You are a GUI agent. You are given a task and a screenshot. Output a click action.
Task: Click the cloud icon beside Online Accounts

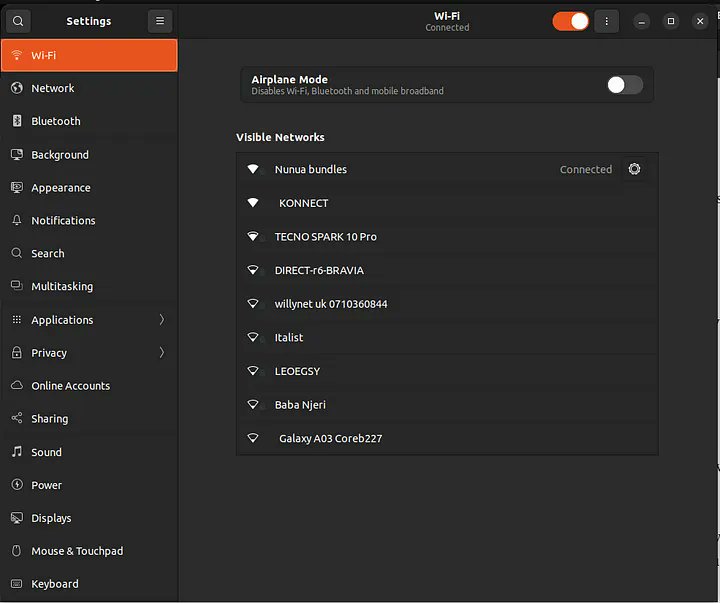pos(17,385)
